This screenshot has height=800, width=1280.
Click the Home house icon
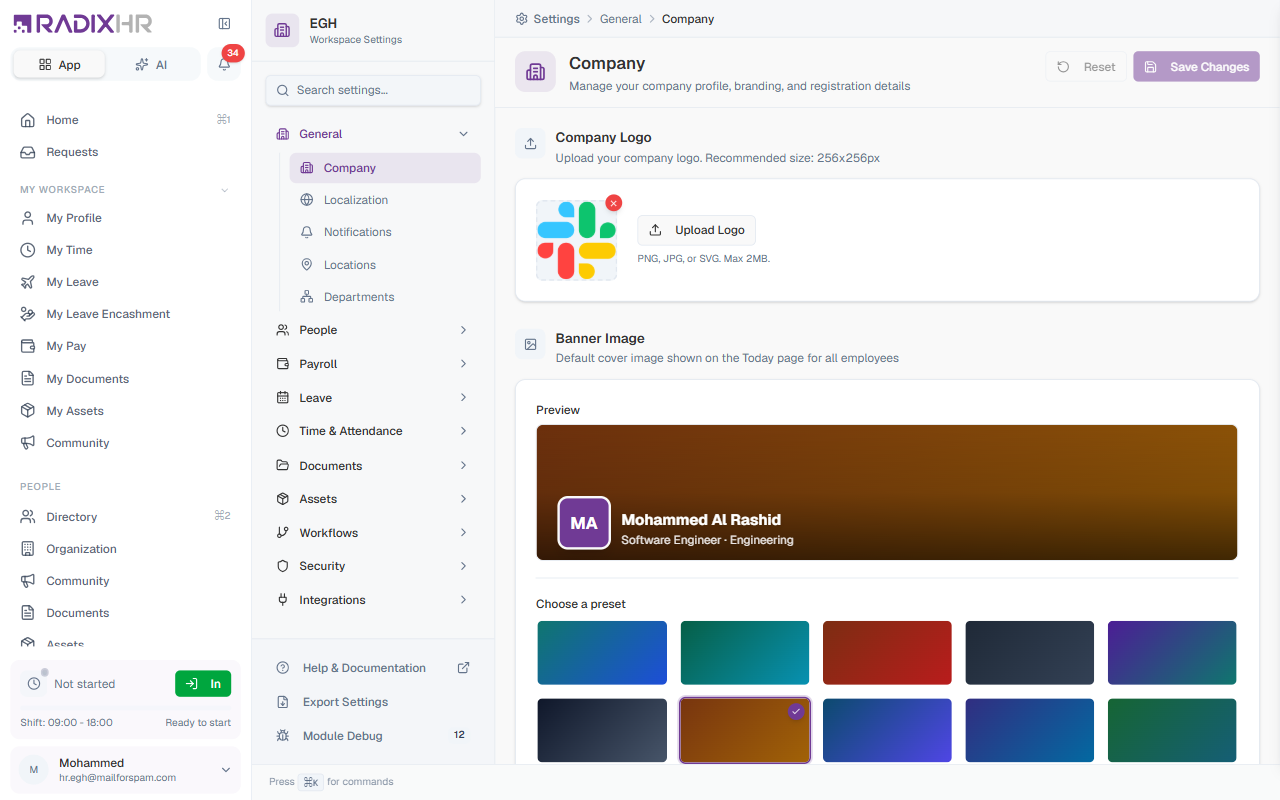(28, 120)
